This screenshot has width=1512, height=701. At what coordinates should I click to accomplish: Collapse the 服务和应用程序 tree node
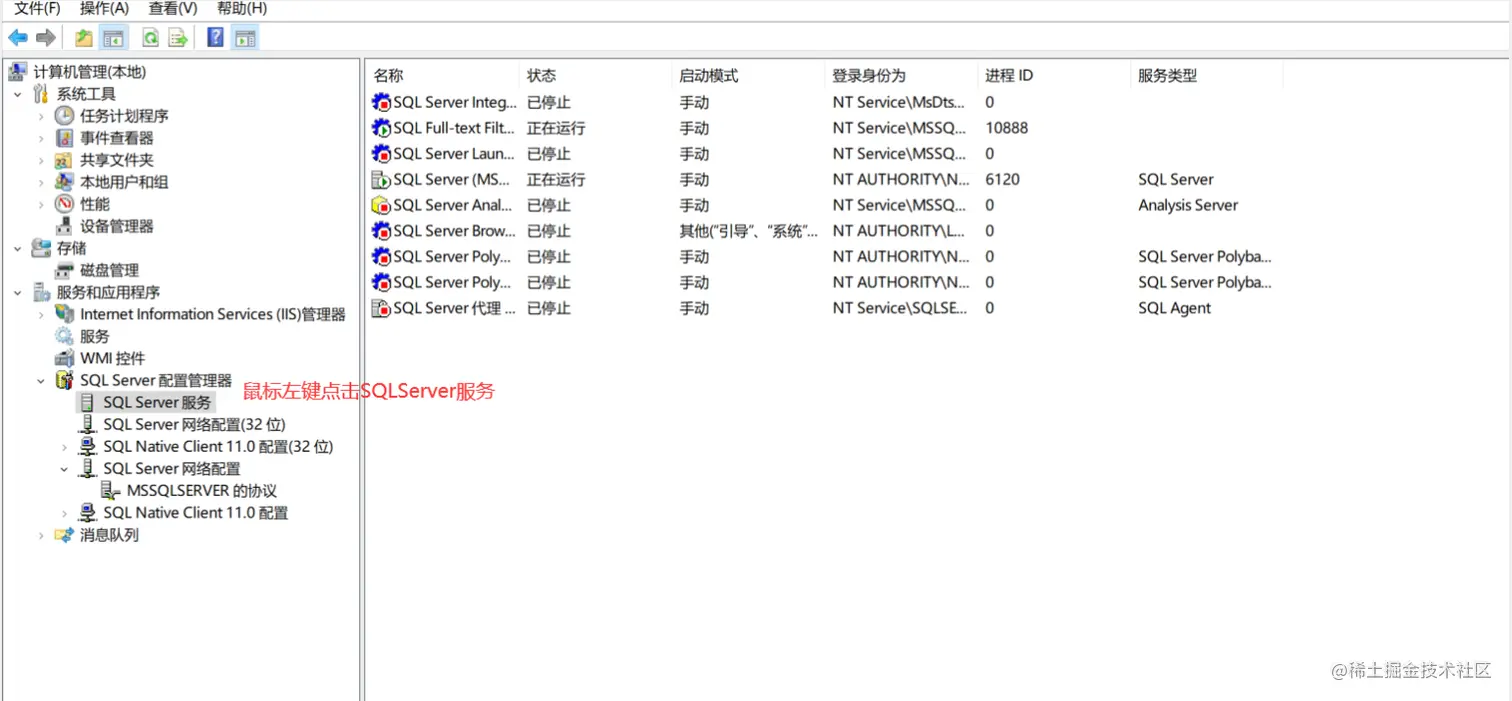pyautogui.click(x=18, y=292)
